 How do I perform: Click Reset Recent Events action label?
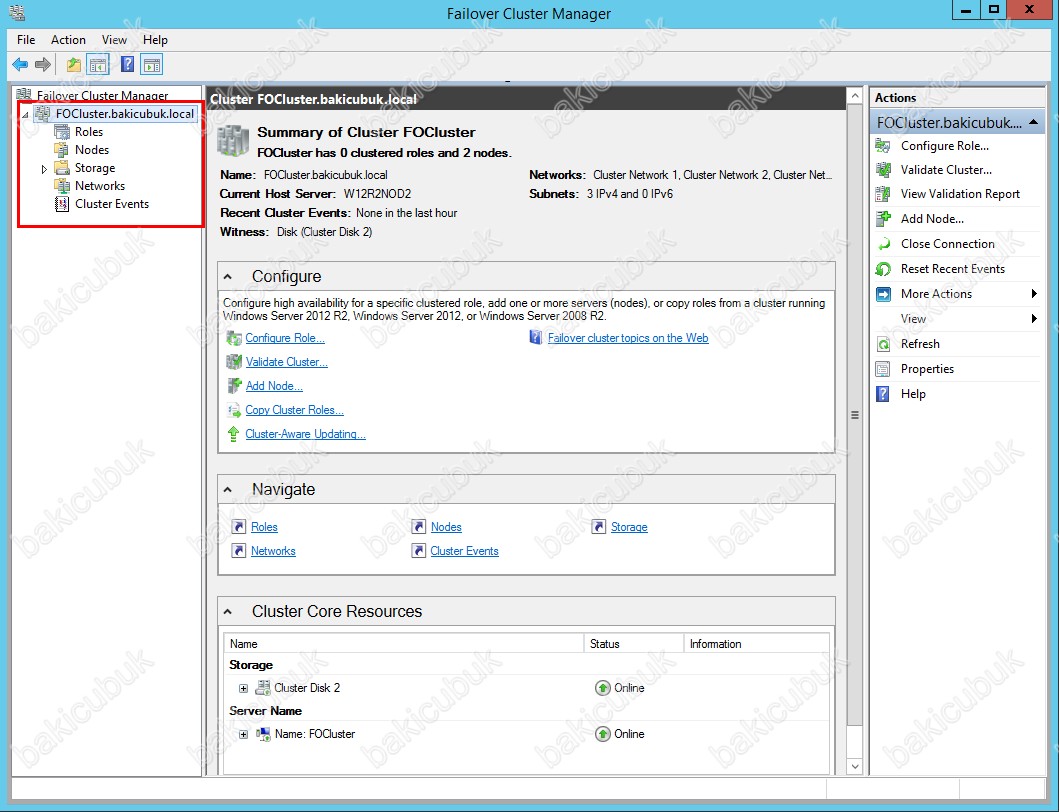click(x=953, y=269)
